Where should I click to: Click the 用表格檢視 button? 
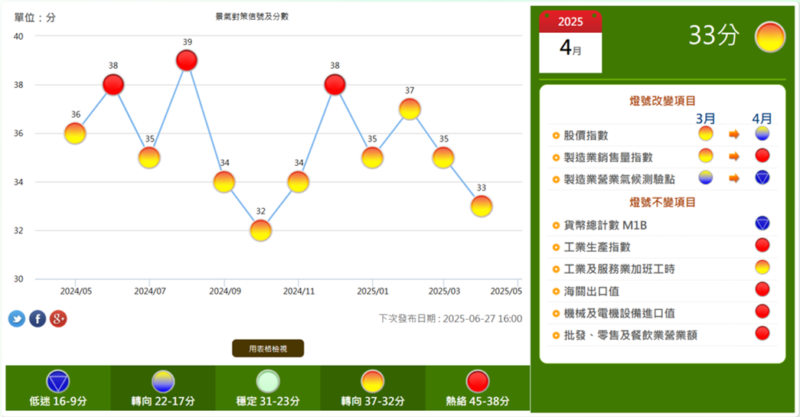268,349
